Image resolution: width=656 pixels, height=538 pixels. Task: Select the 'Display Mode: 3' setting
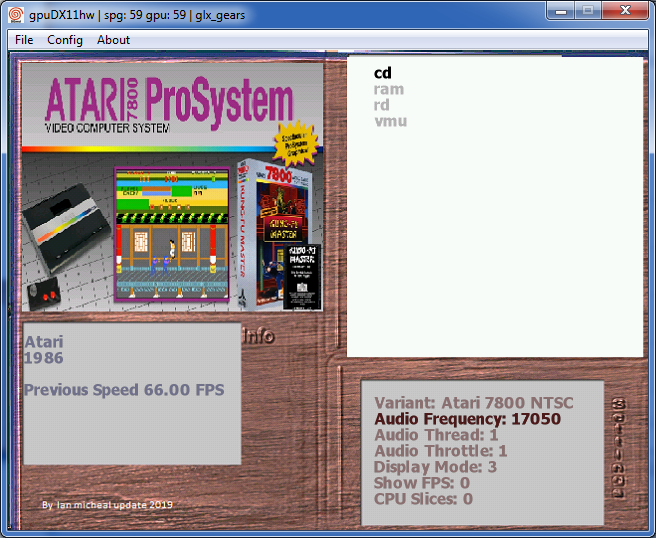(x=435, y=467)
